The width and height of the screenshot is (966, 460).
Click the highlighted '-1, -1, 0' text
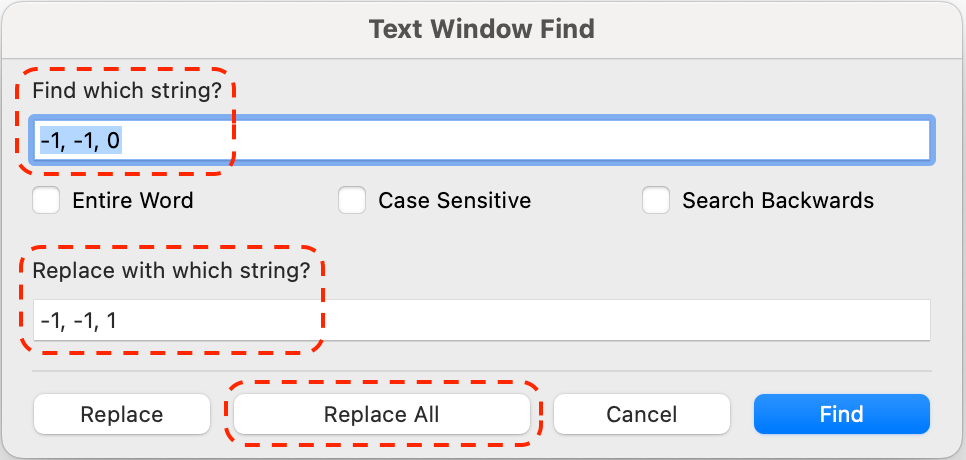(80, 140)
